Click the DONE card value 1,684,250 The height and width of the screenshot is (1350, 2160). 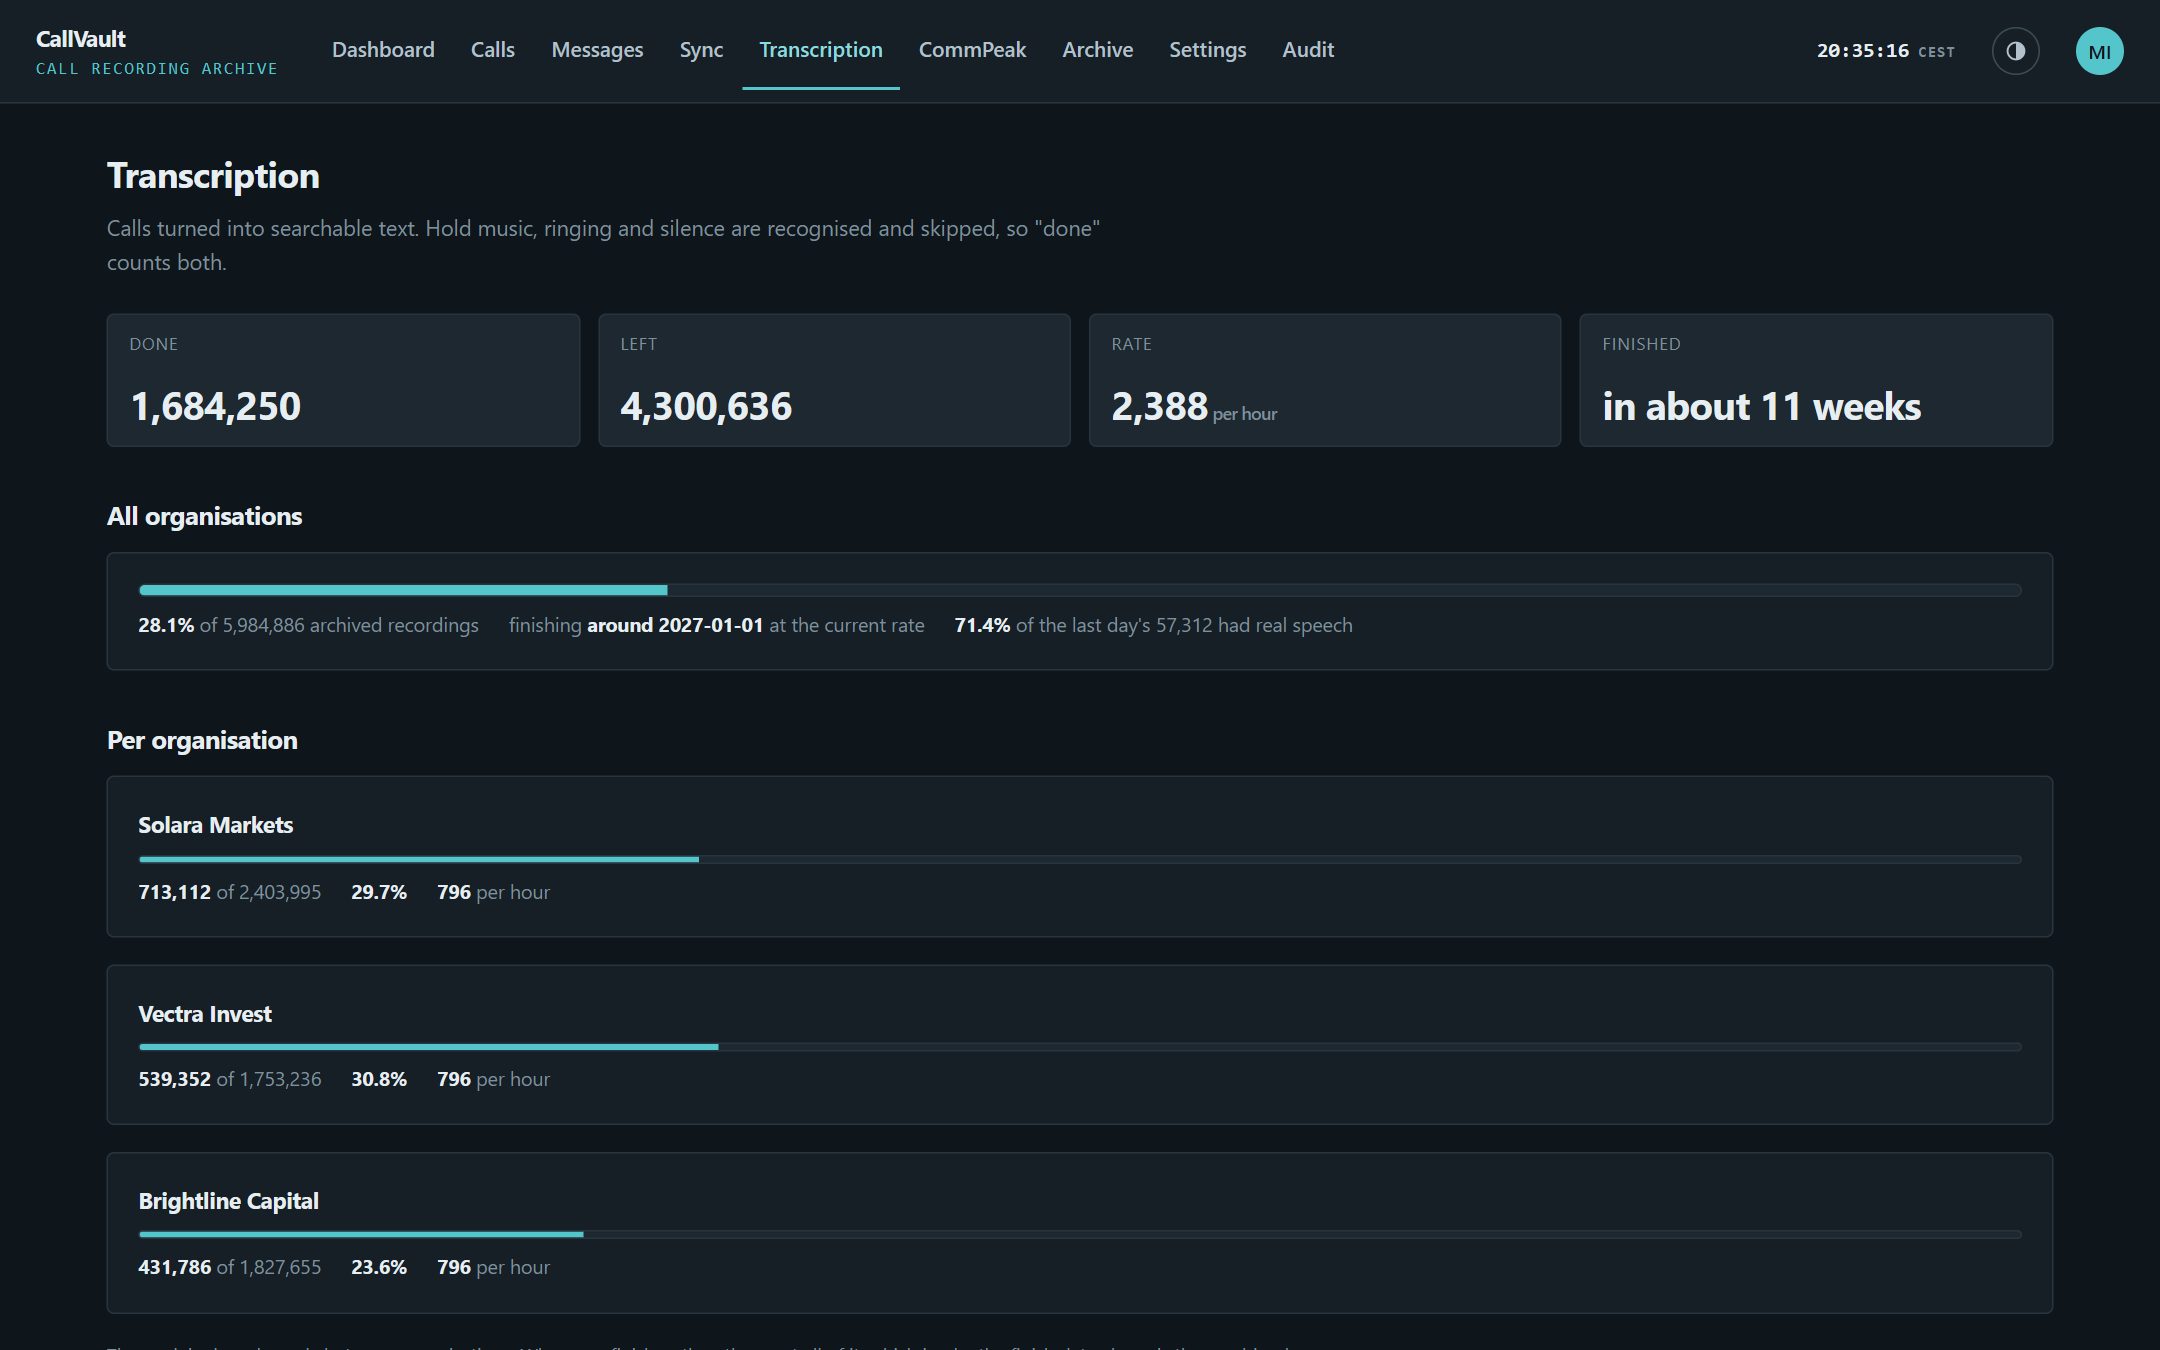pos(215,406)
